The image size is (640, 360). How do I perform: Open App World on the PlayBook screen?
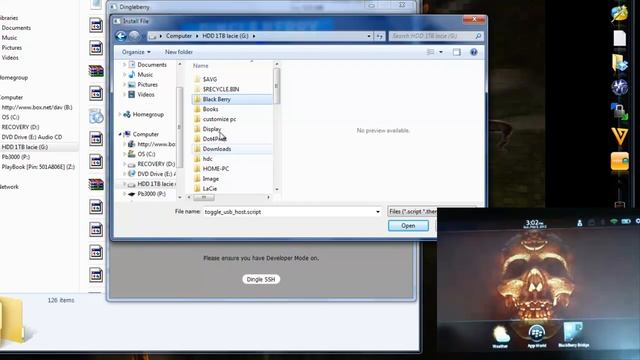click(x=536, y=336)
